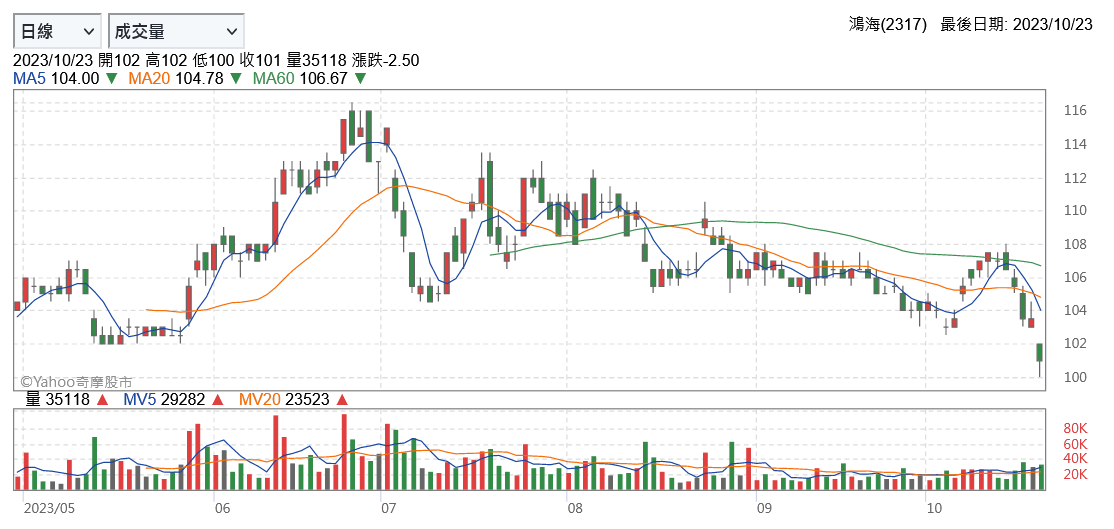Click the orange MA20 label in legend
Viewport: 1114px width, 529px height.
click(148, 79)
